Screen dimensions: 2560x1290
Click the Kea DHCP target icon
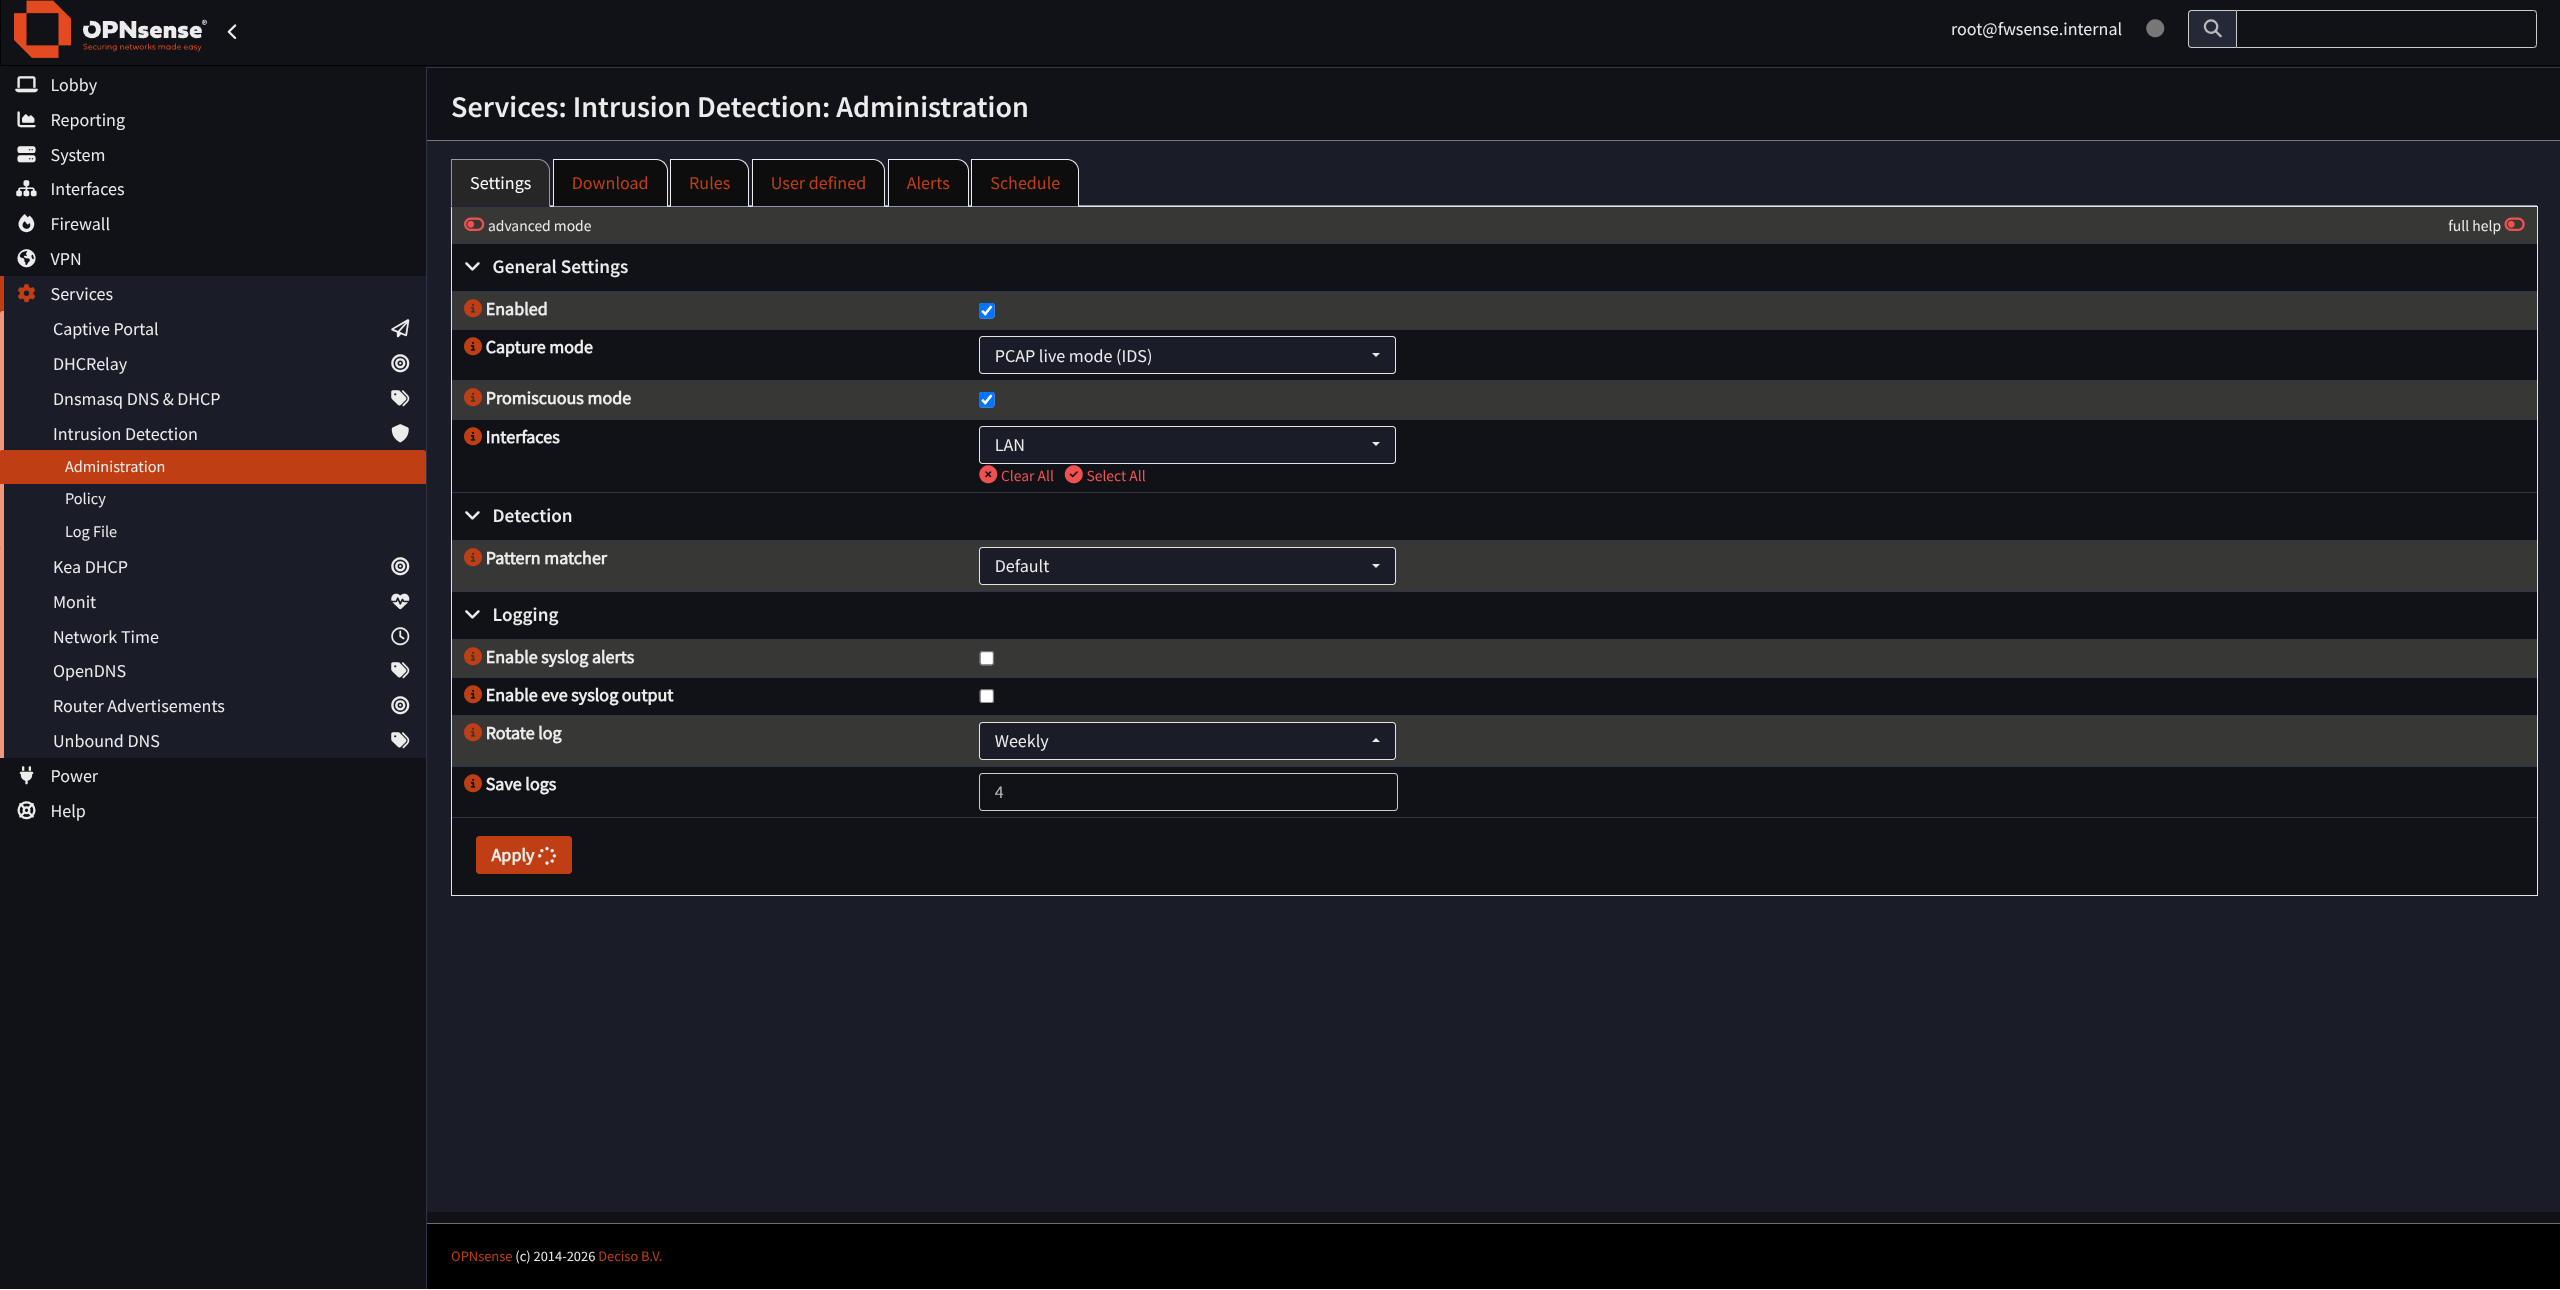tap(400, 567)
